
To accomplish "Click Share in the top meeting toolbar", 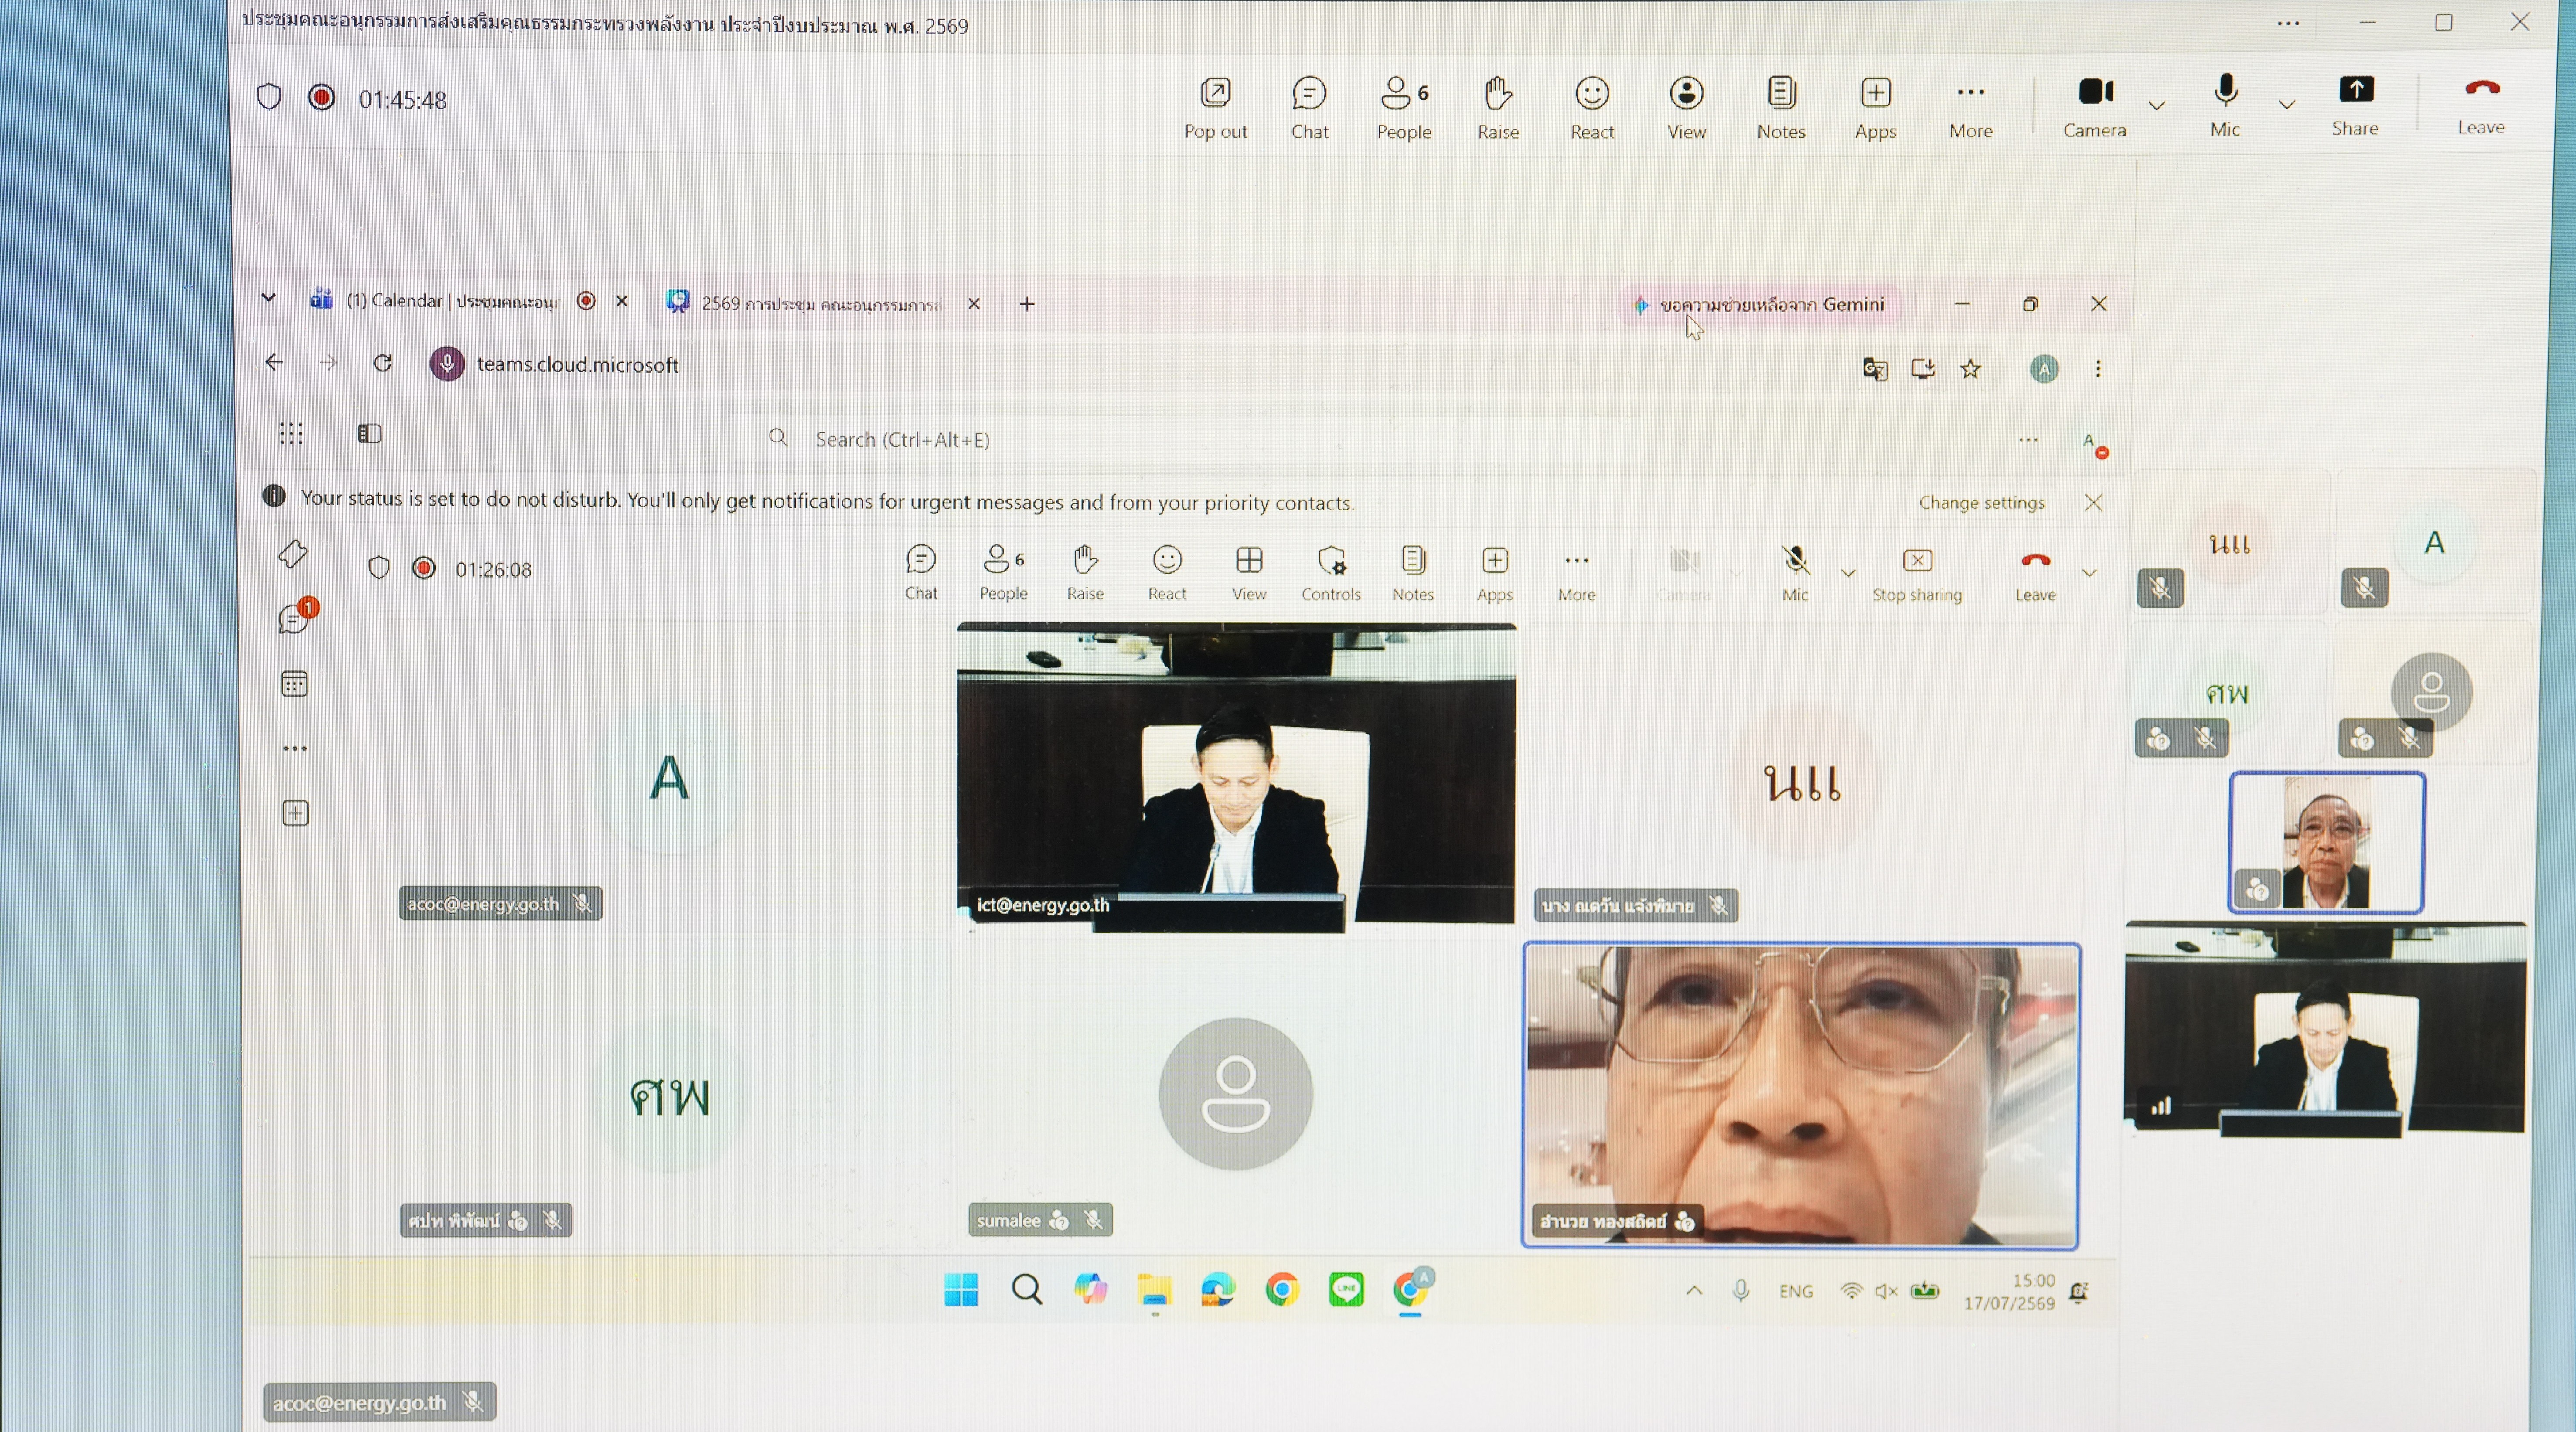I will [2355, 105].
